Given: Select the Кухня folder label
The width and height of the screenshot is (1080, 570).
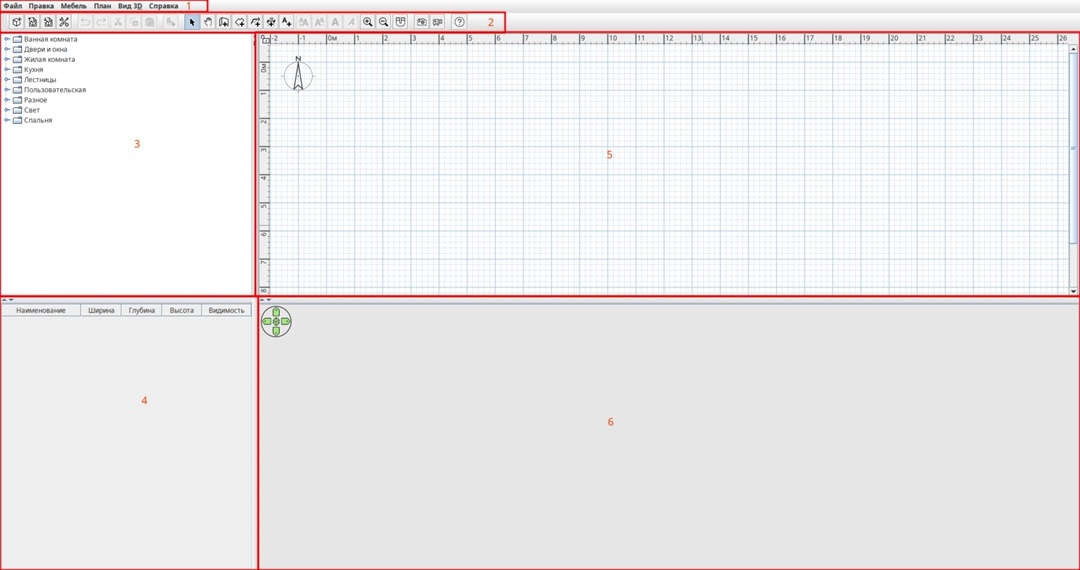Looking at the screenshot, I should [34, 70].
